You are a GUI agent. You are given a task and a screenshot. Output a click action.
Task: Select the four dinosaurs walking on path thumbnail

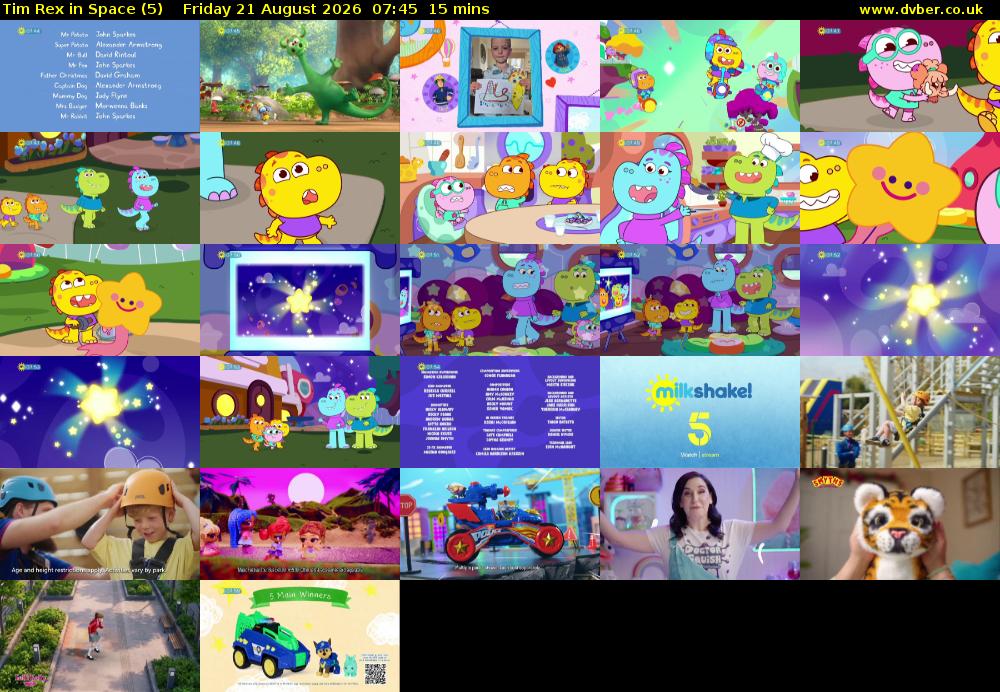(x=99, y=188)
